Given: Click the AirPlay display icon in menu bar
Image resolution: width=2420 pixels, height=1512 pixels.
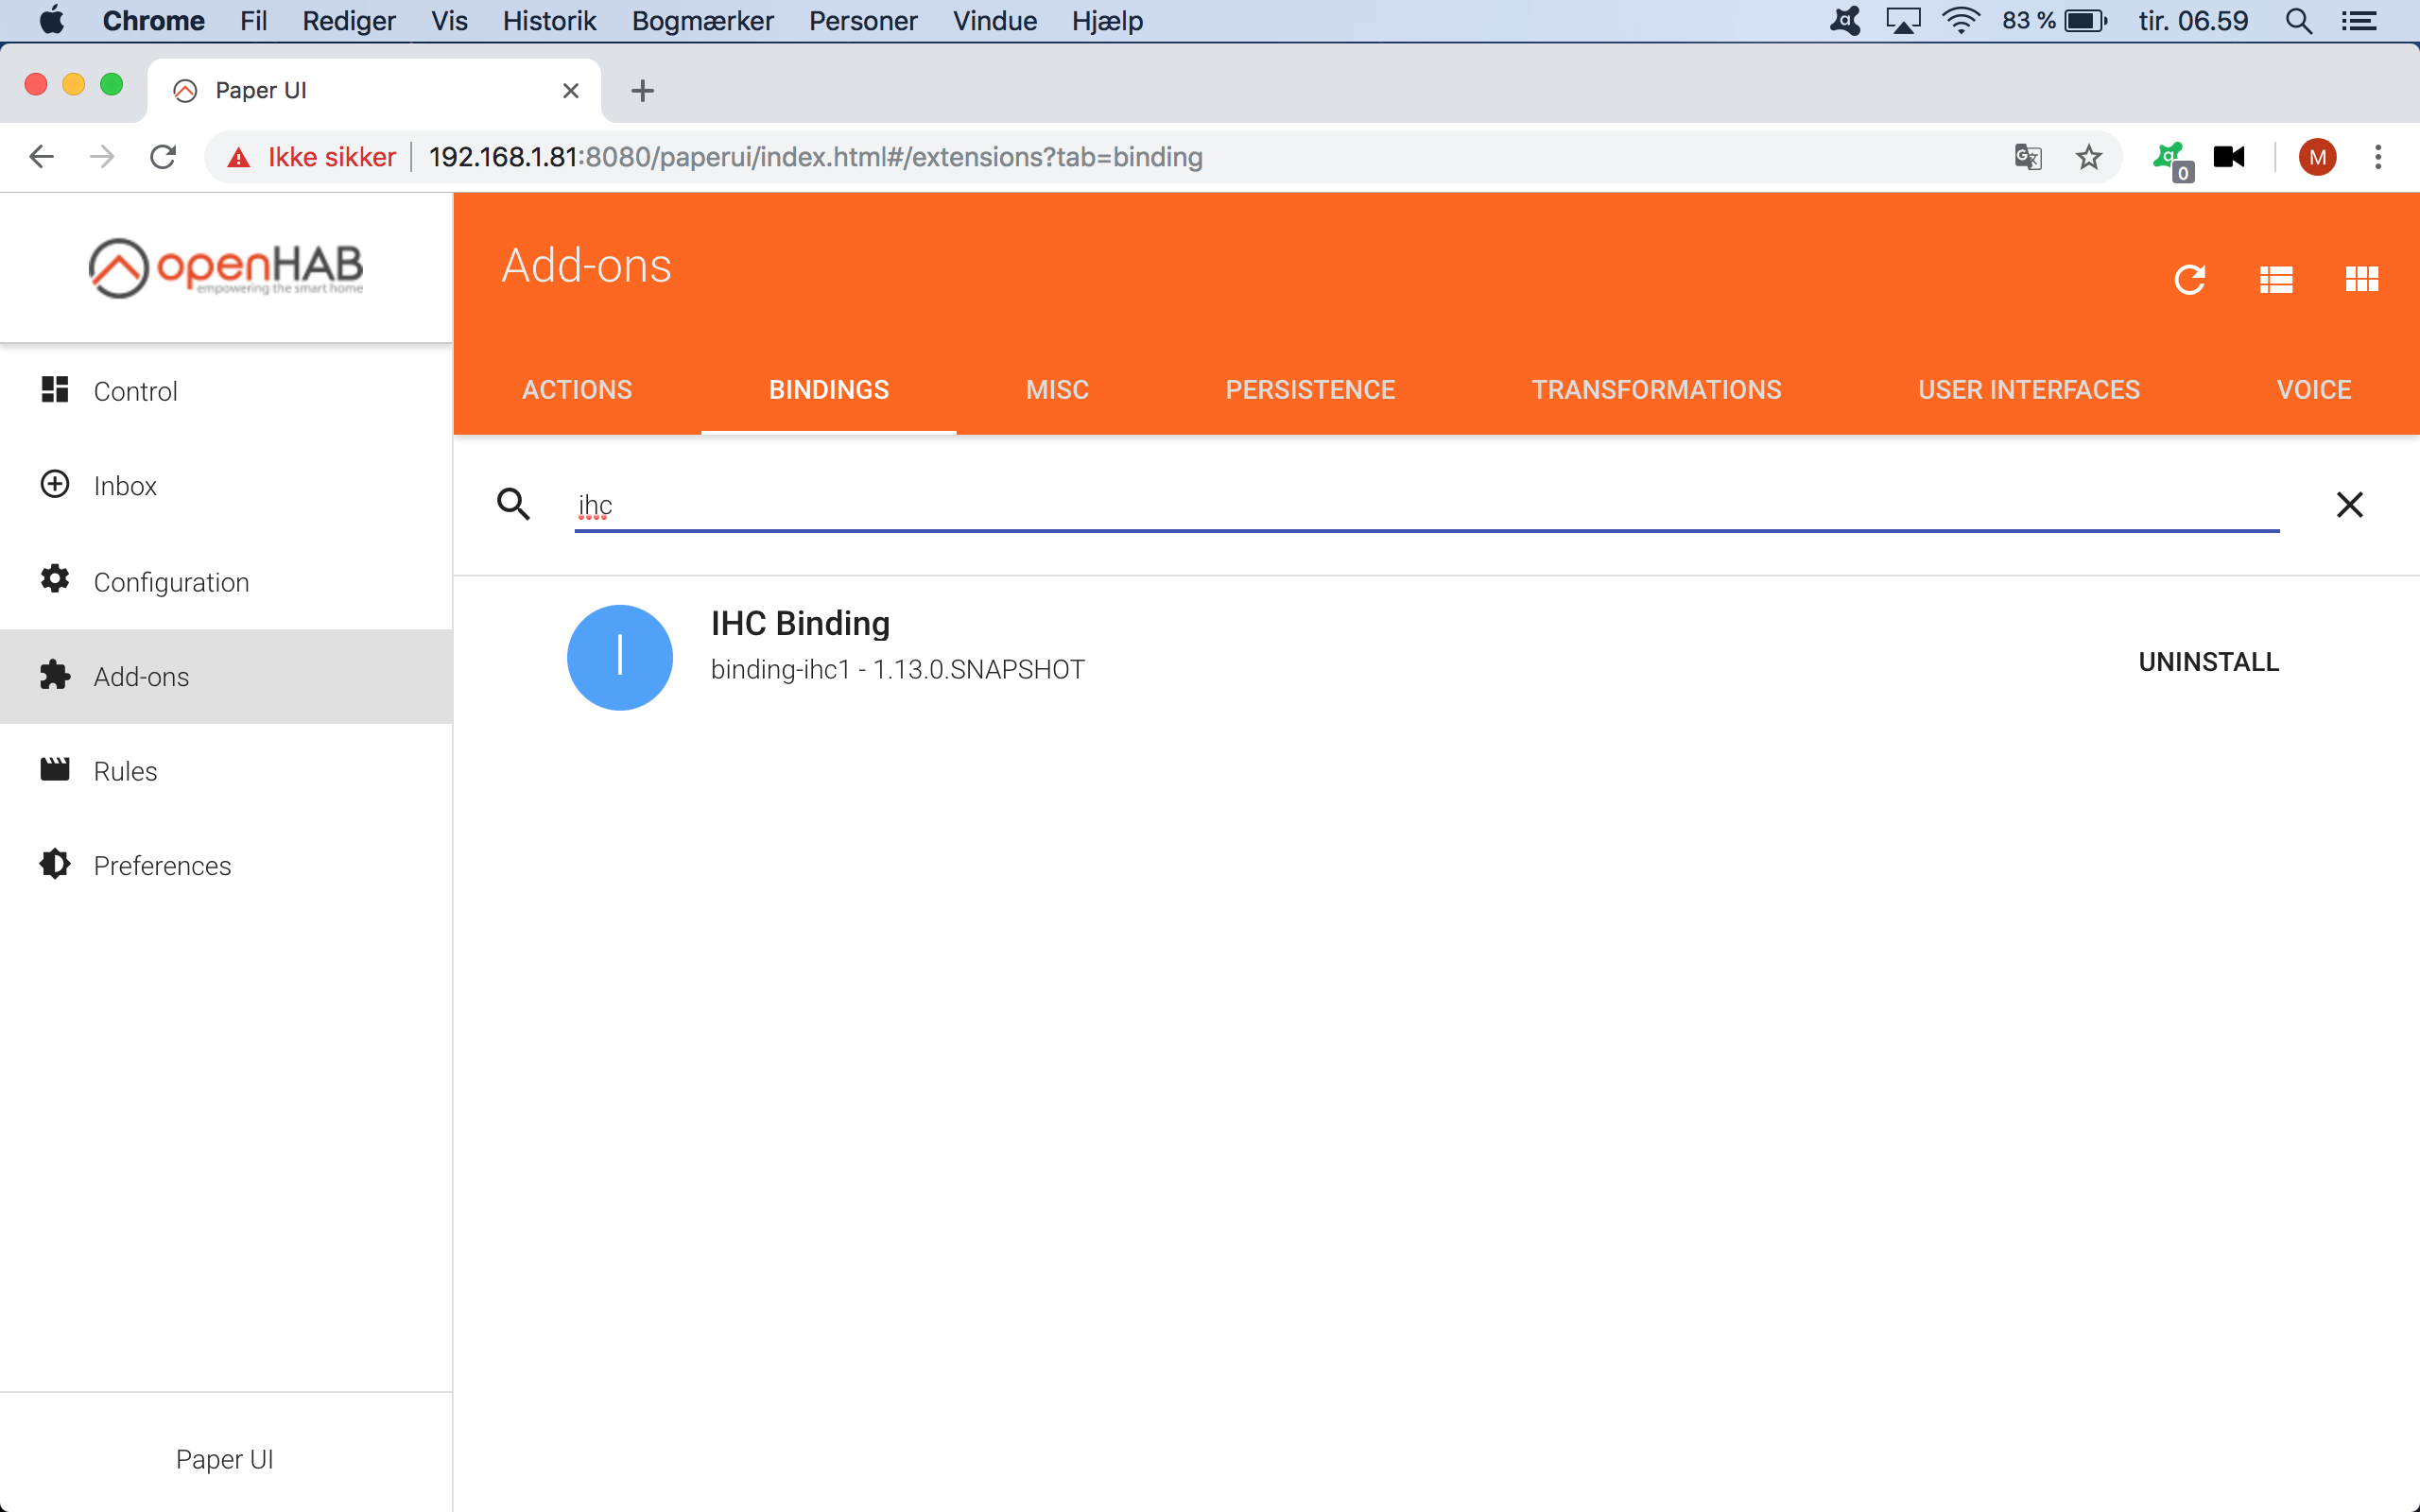Looking at the screenshot, I should [1903, 21].
